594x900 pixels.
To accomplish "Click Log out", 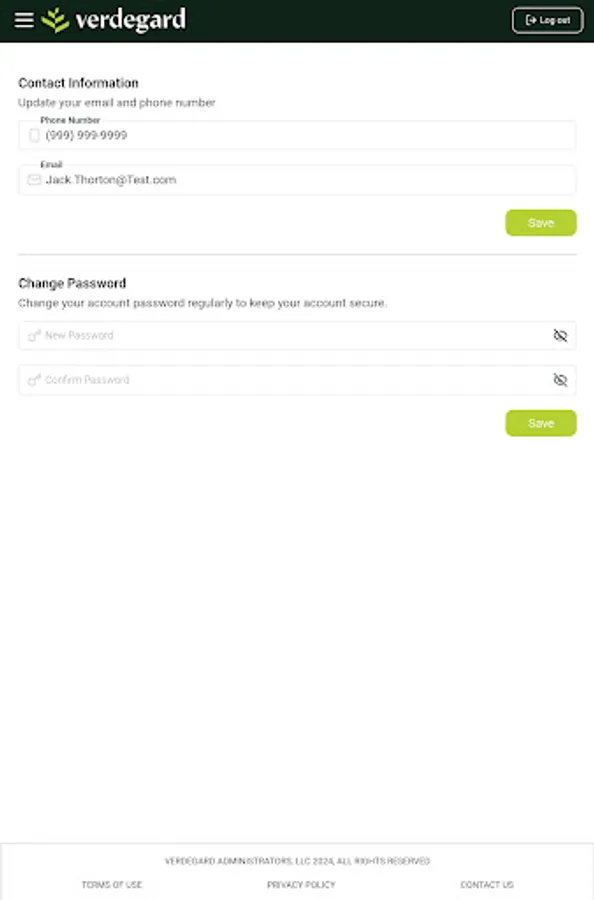I will coord(548,18).
